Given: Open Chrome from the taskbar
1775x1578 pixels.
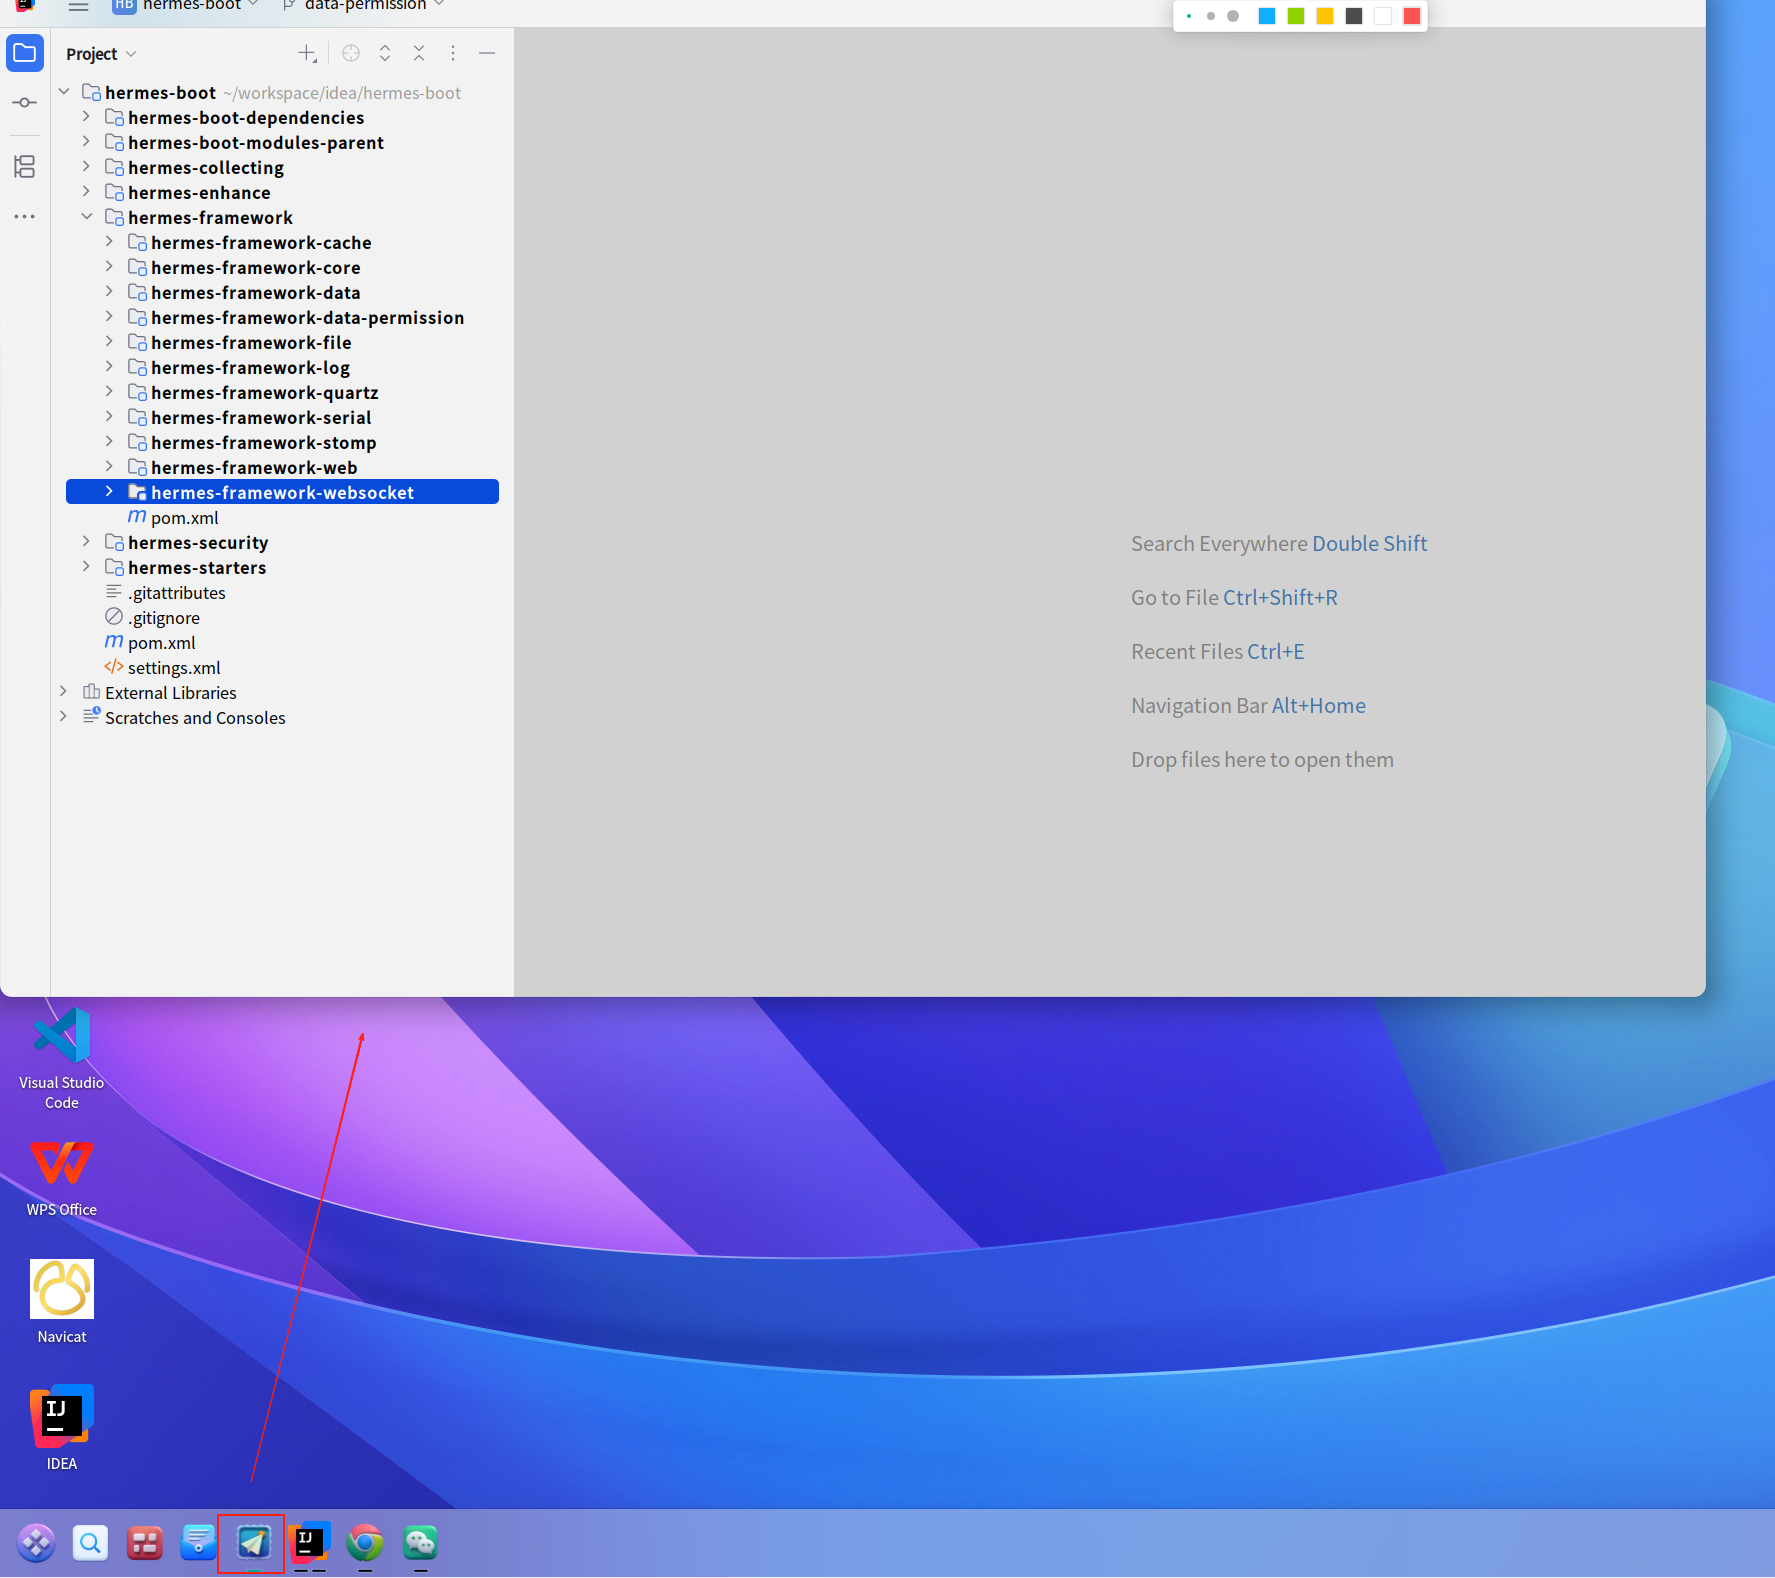Looking at the screenshot, I should pos(365,1543).
